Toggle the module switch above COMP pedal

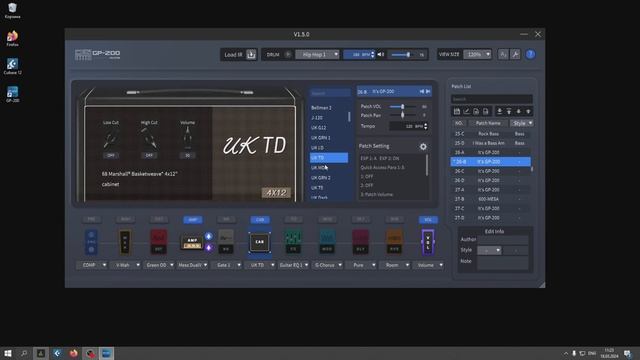point(91,220)
